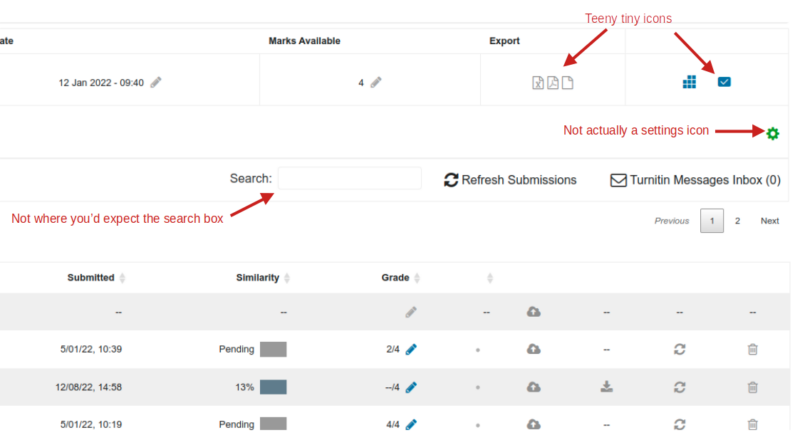Screen dimensions: 800x445
Task: Edit the 2/4 grade with blue pencil
Action: point(411,350)
